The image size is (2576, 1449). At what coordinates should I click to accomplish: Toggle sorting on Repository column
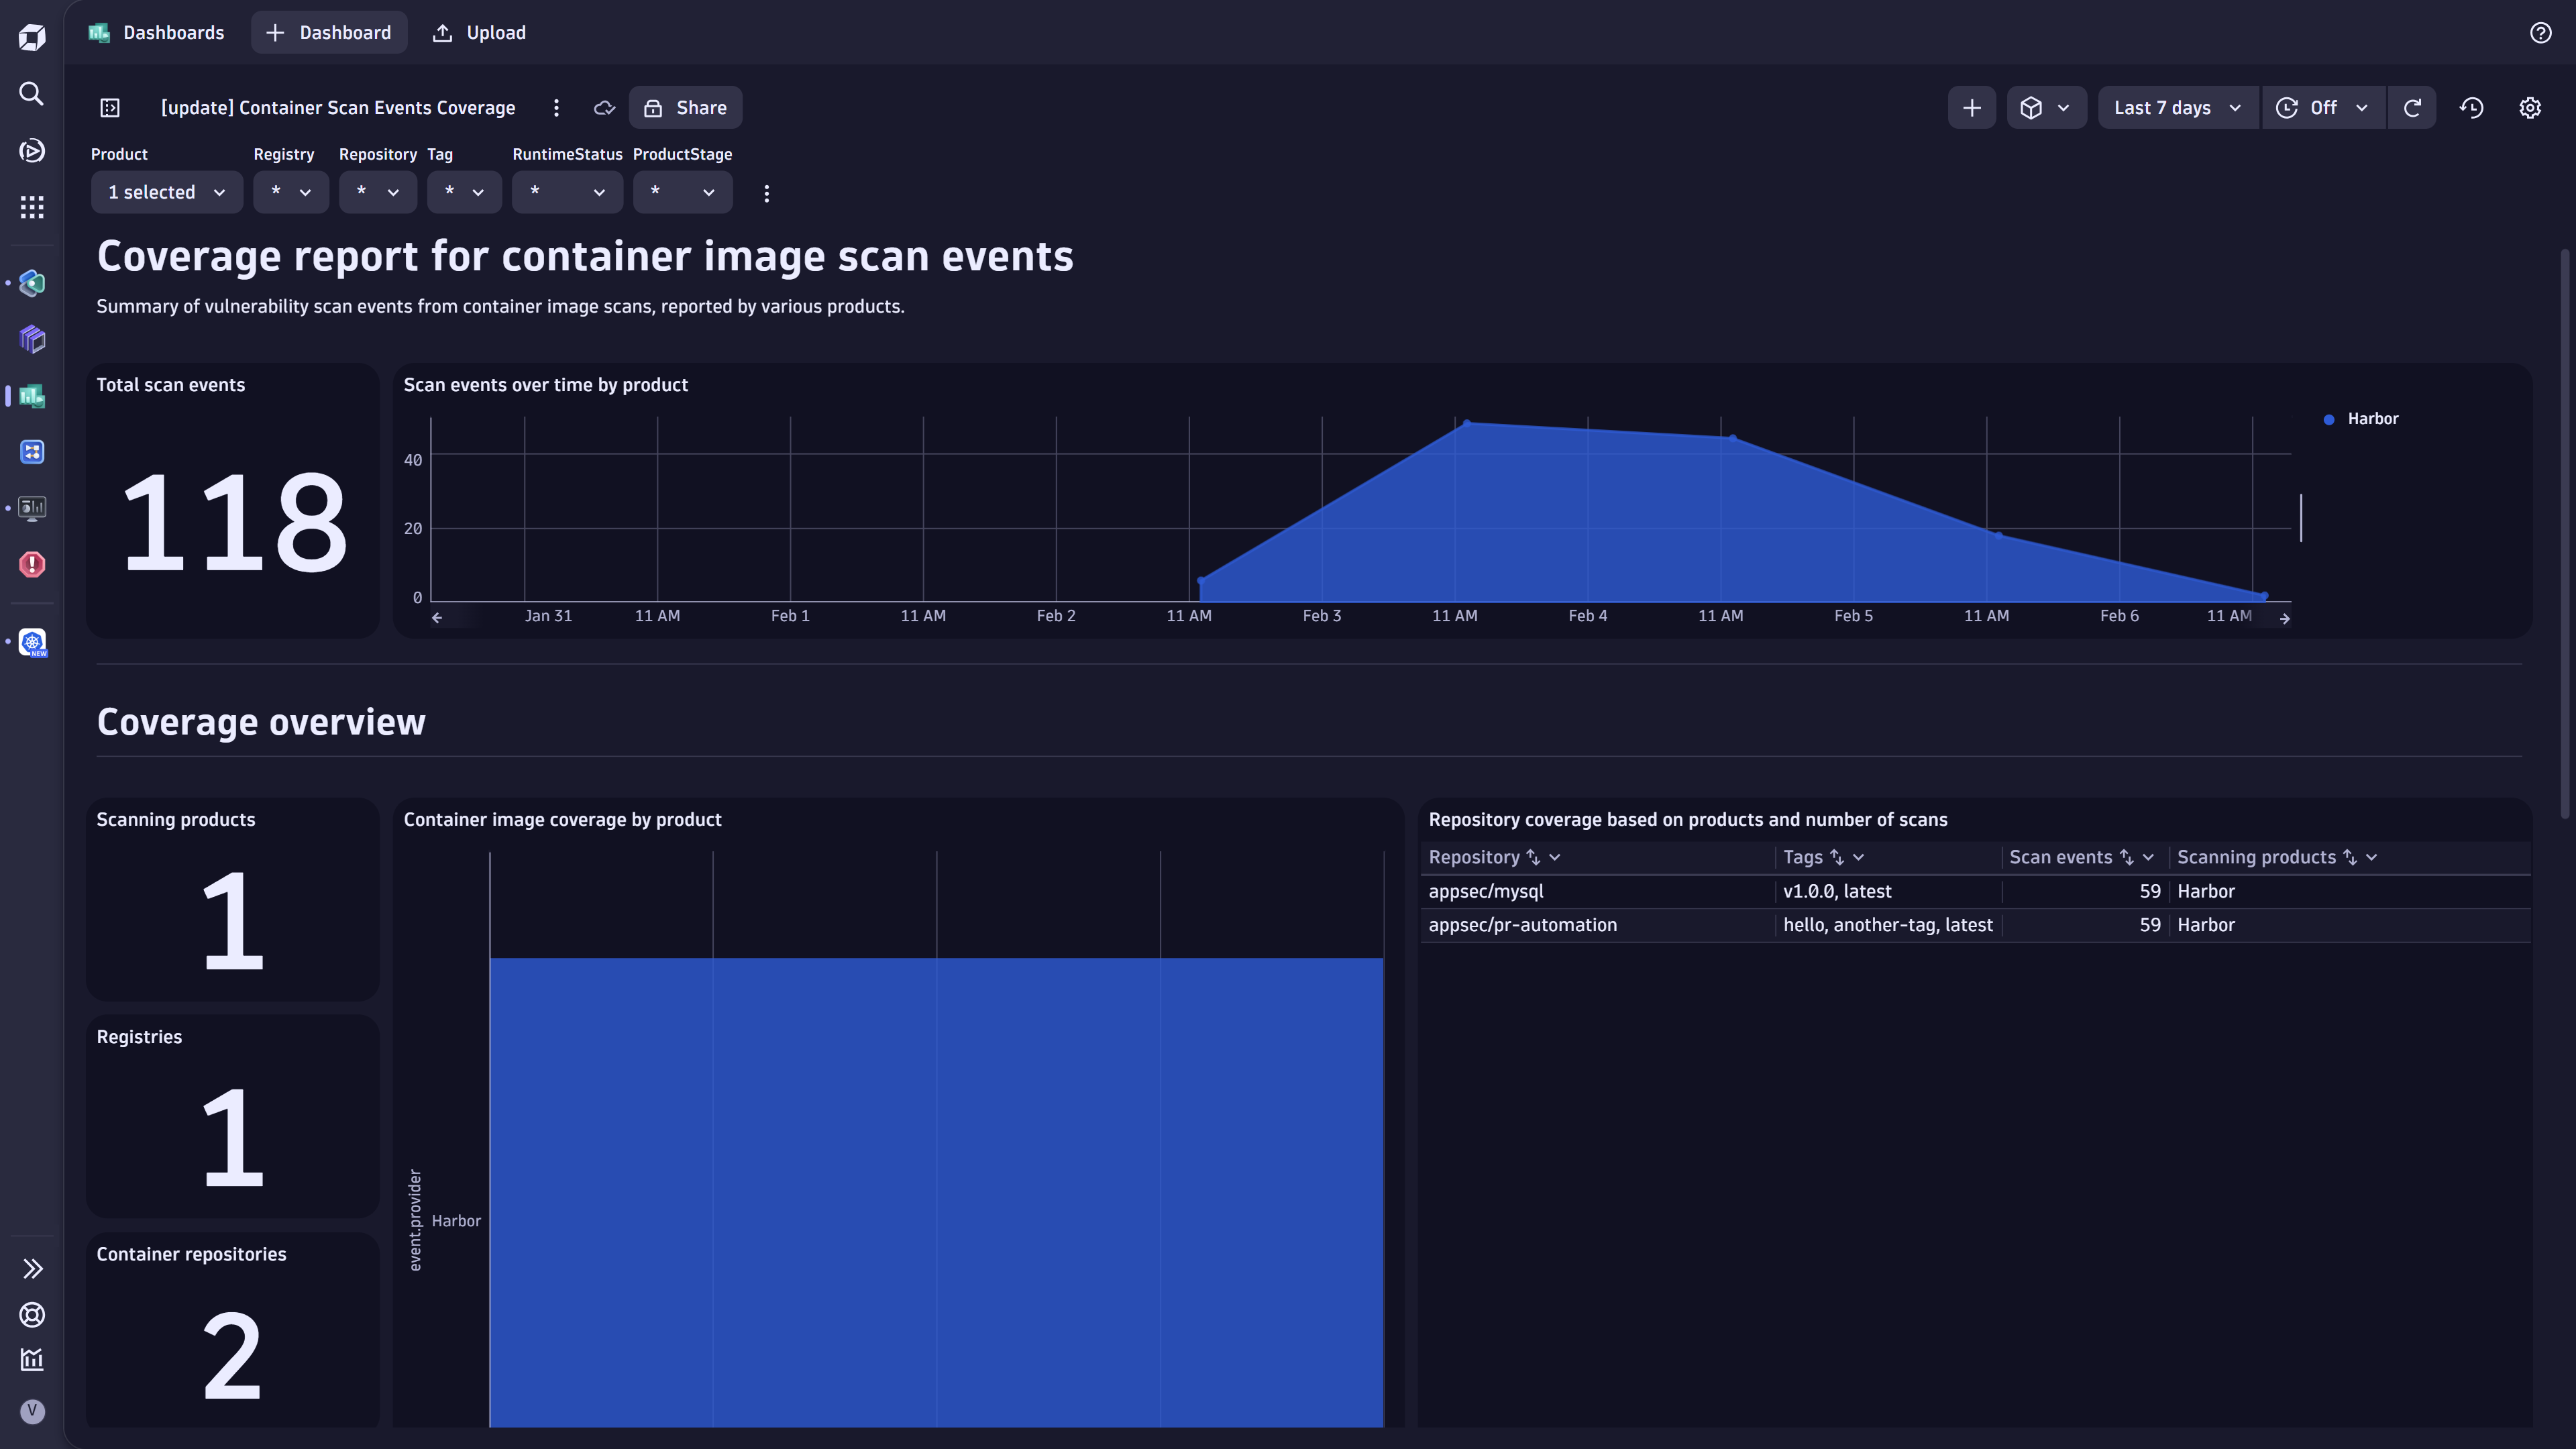pos(1533,857)
